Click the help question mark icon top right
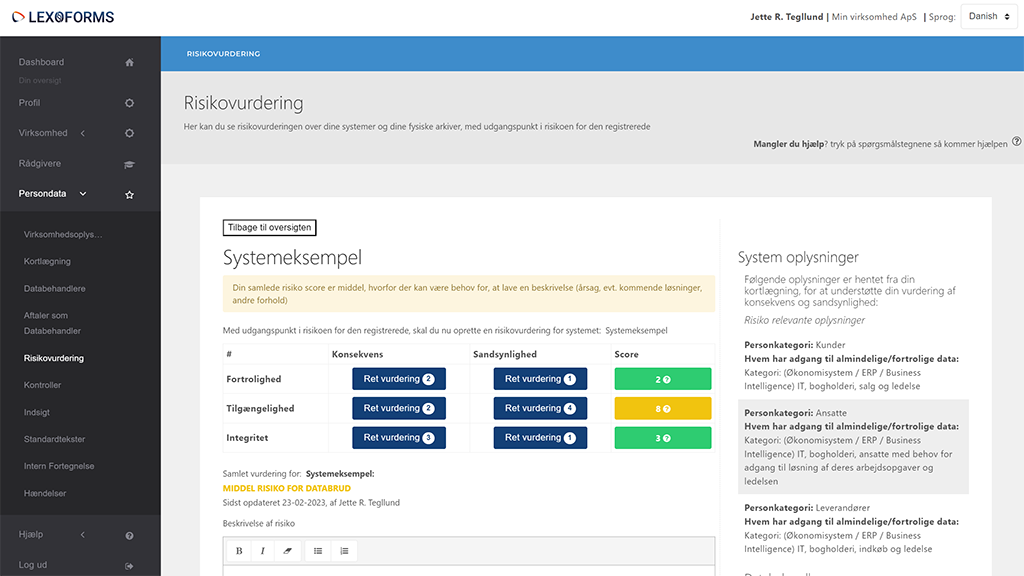Screen dimensions: 1024x576 1017,143
